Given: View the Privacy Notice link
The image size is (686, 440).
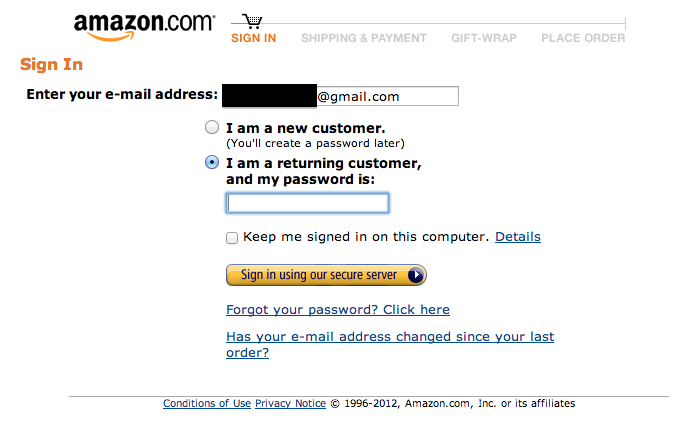Looking at the screenshot, I should point(290,404).
